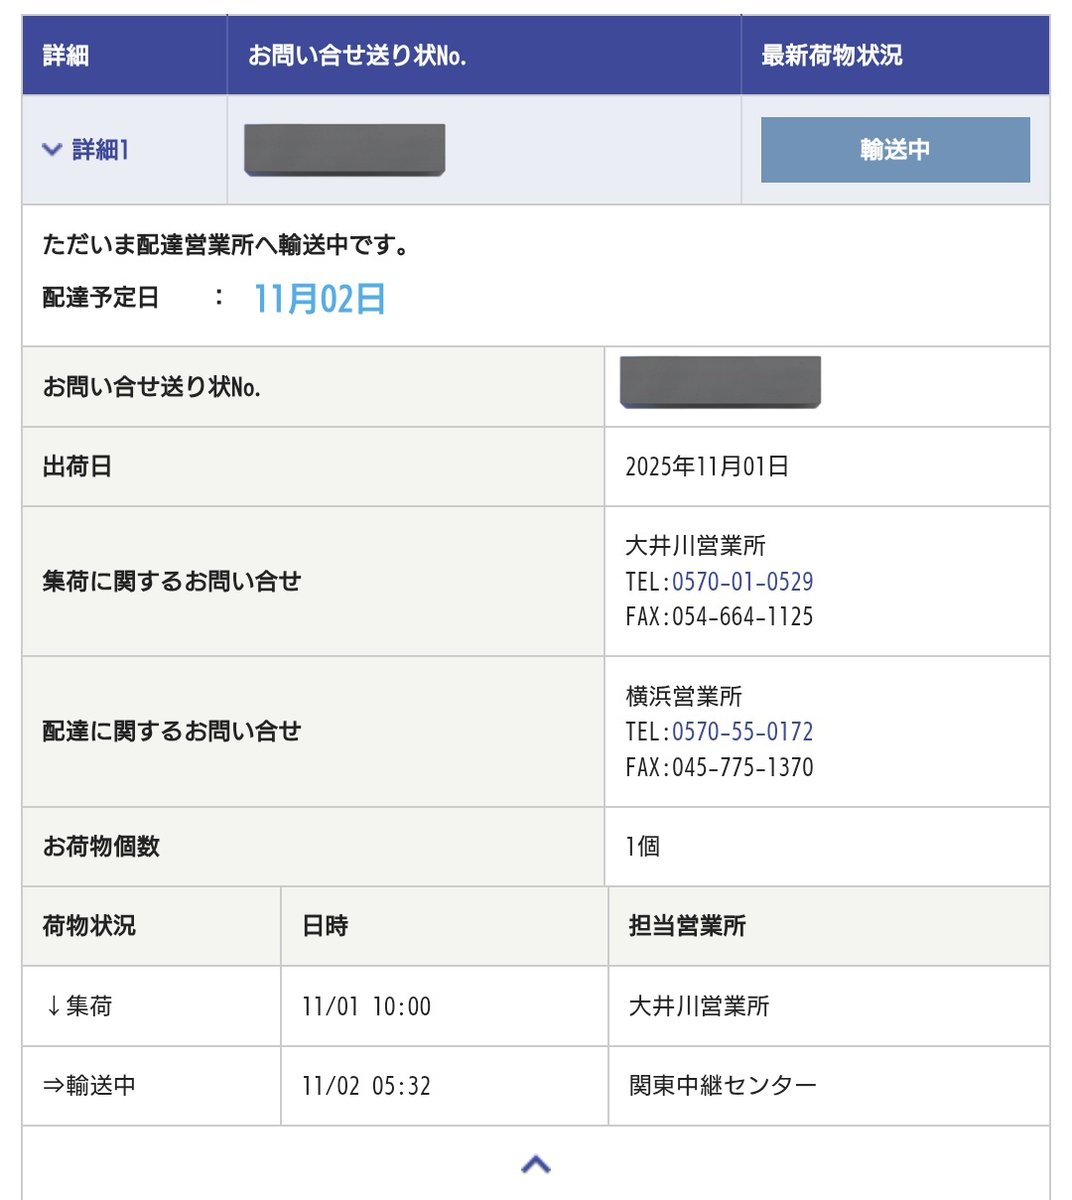The width and height of the screenshot is (1072, 1200).
Task: Select 大井川営業所 in the status history row
Action: point(699,1007)
